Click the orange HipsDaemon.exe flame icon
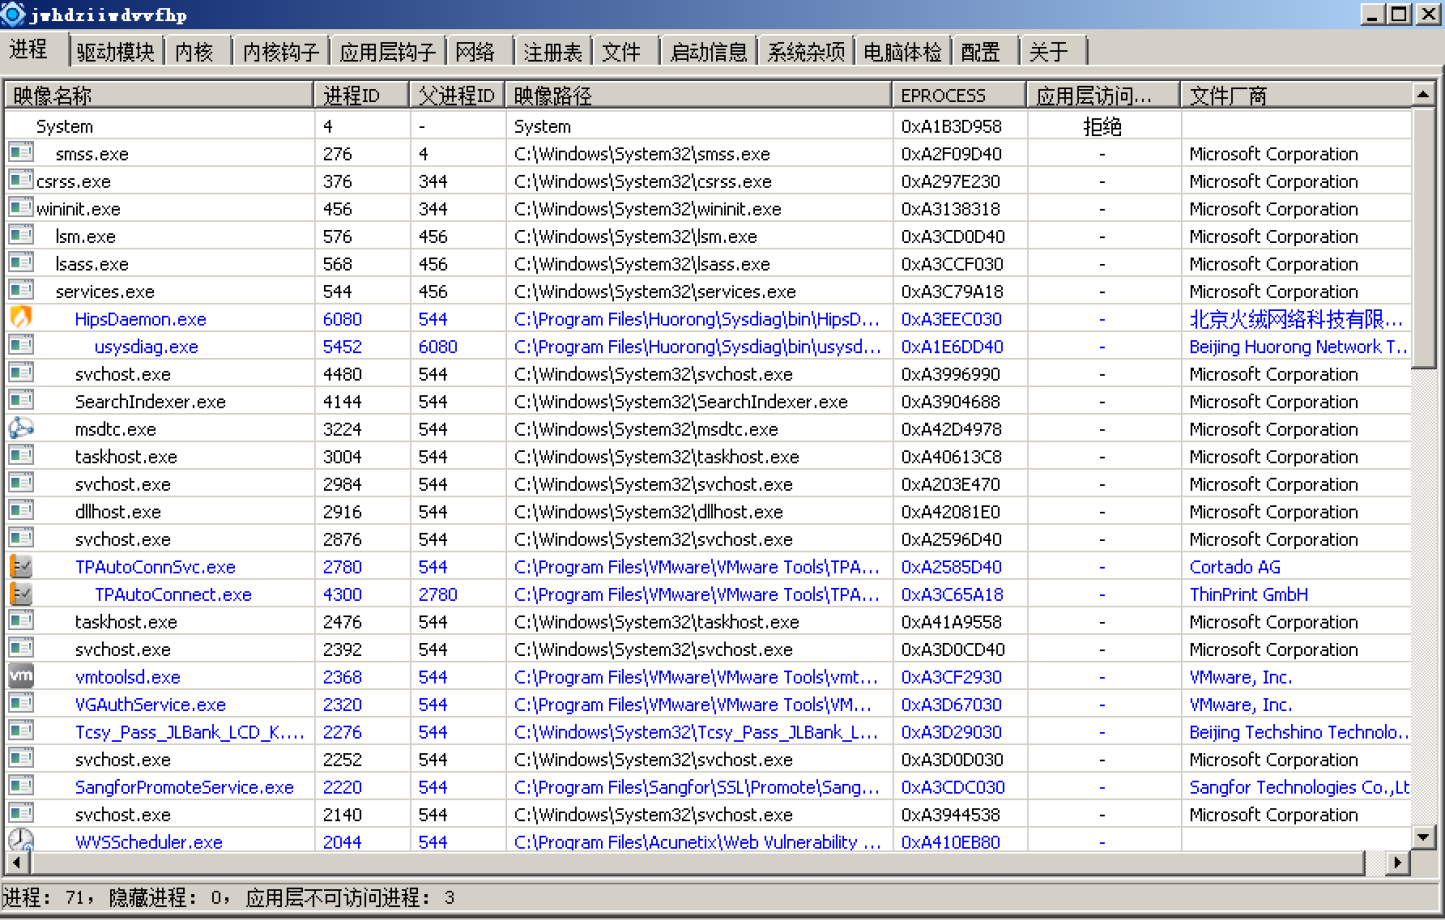Image resolution: width=1445 pixels, height=920 pixels. coord(21,318)
